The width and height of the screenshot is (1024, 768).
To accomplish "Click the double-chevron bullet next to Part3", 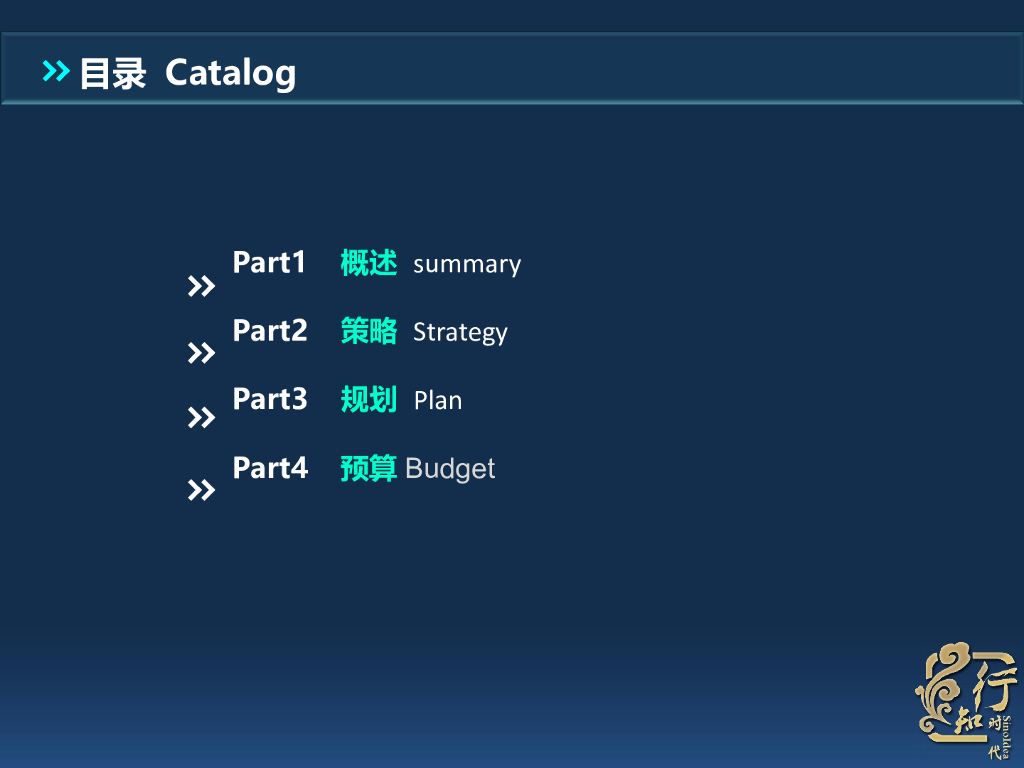I will [x=201, y=418].
